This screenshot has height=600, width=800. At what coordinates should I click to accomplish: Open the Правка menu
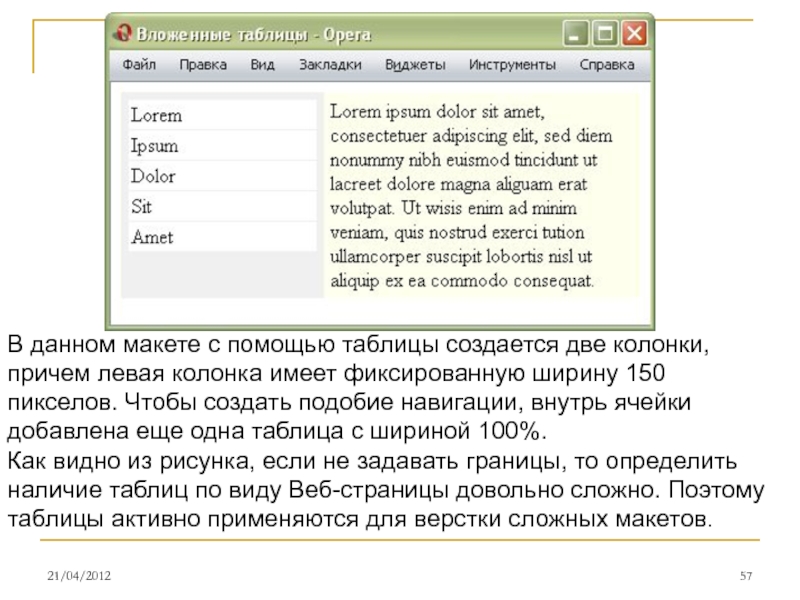point(203,65)
